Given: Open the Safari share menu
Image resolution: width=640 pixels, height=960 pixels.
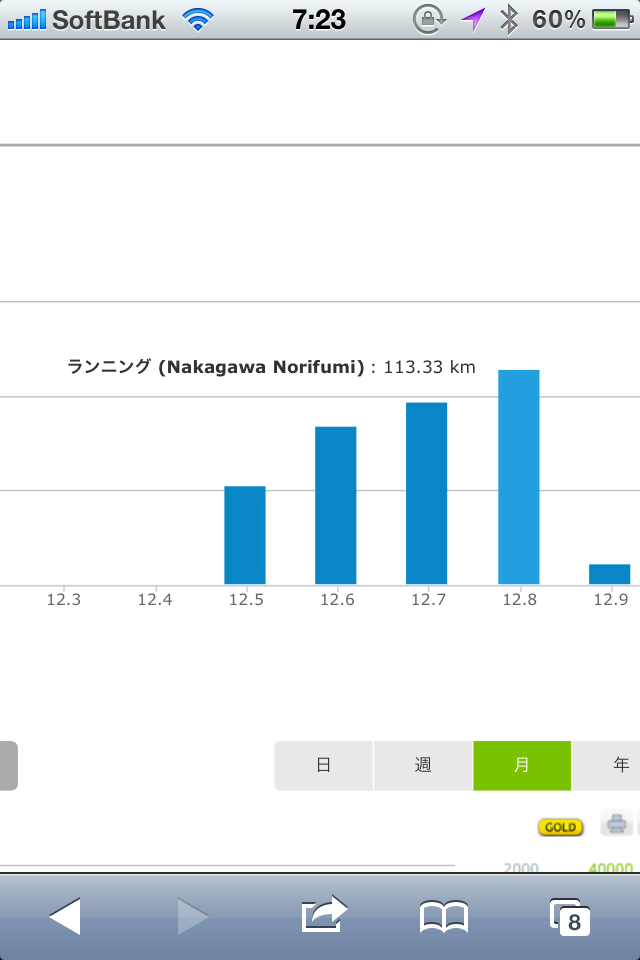Looking at the screenshot, I should 324,914.
